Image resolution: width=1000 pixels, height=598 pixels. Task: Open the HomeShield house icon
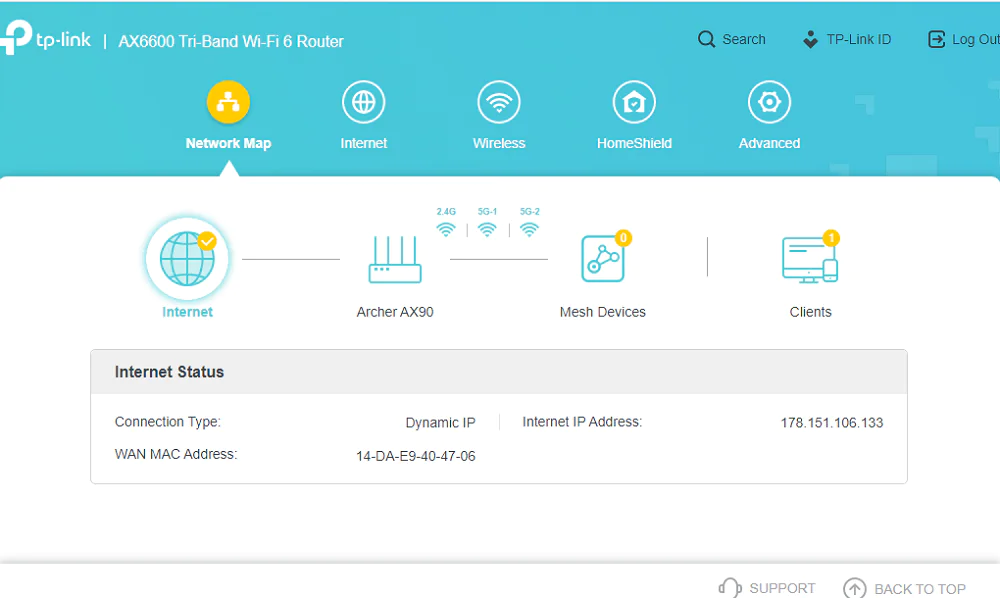coord(634,102)
